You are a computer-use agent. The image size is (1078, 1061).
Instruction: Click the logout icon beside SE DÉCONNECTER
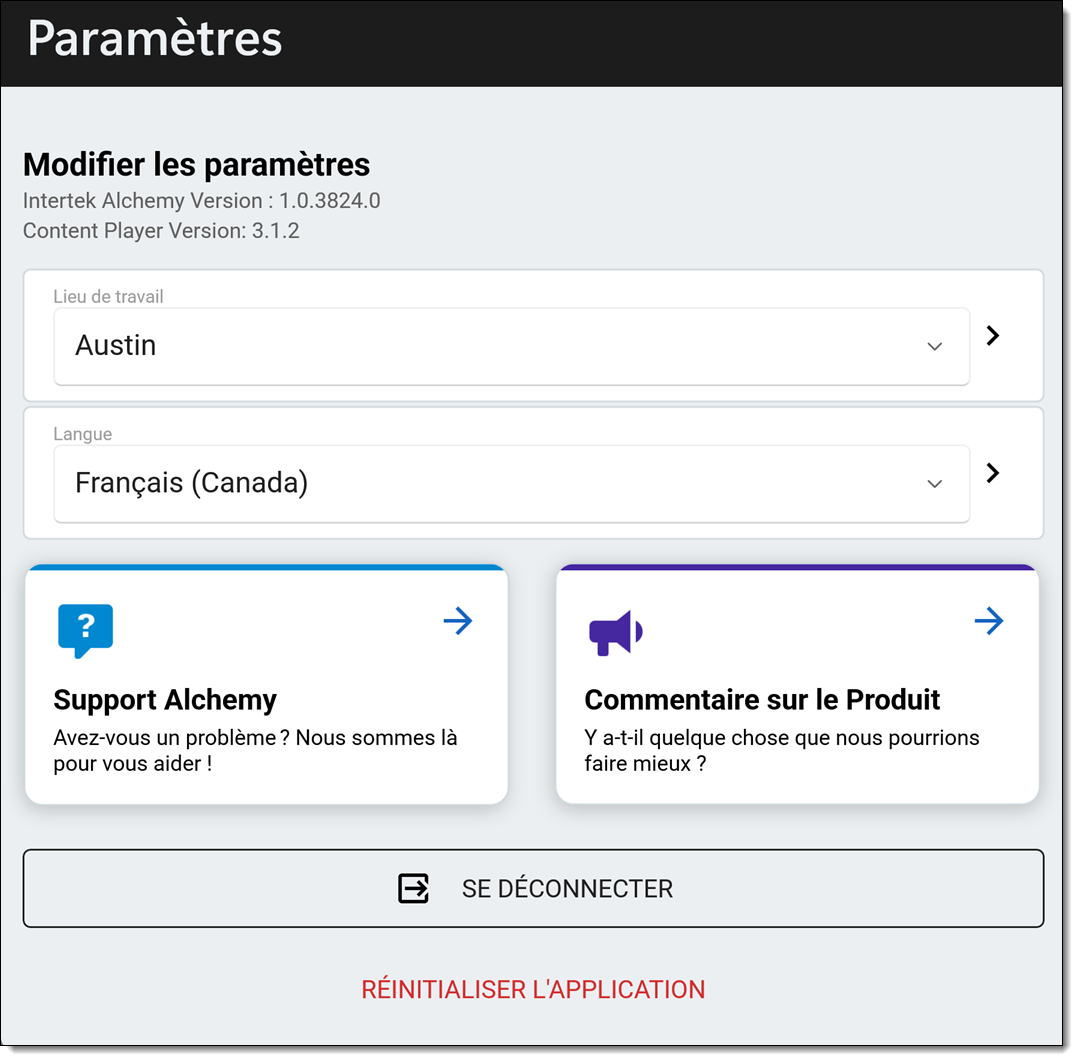[x=414, y=888]
